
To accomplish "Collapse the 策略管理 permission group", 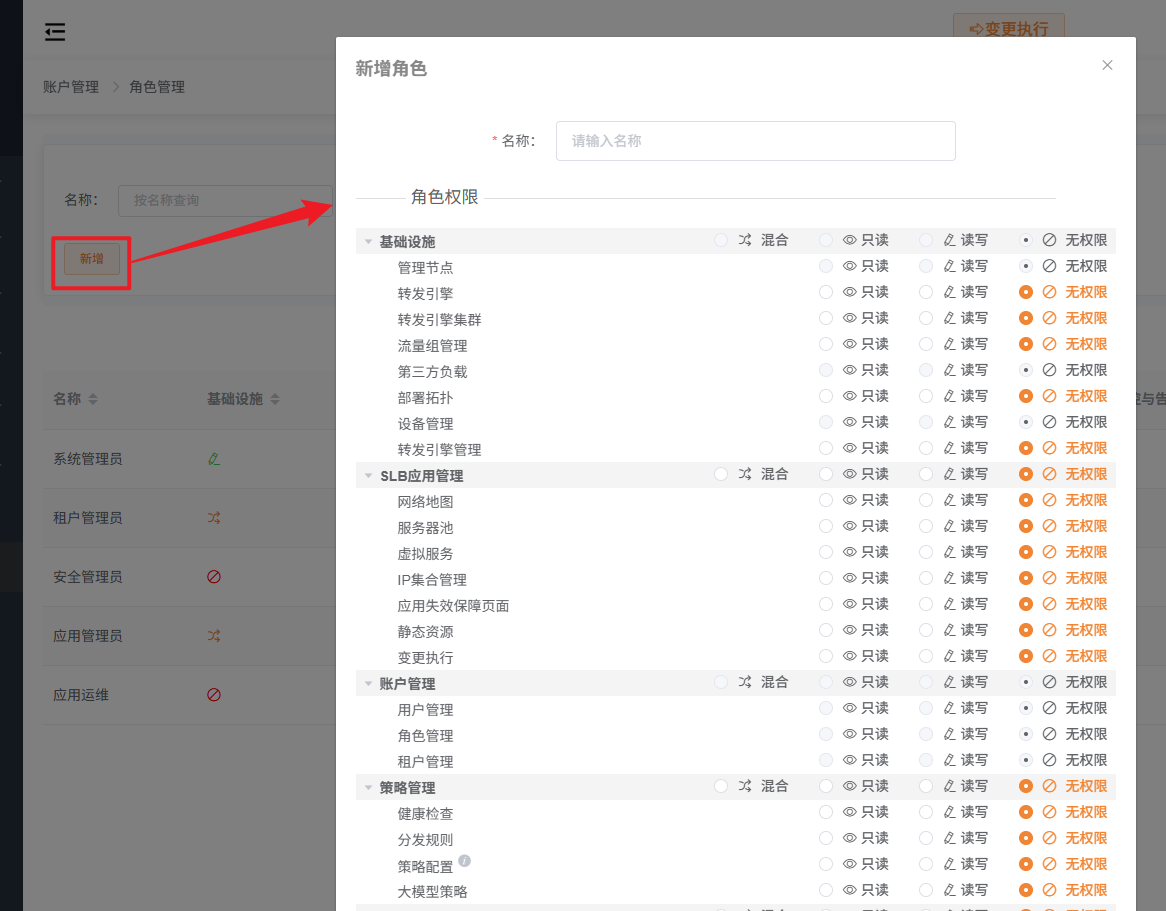I will click(x=368, y=788).
